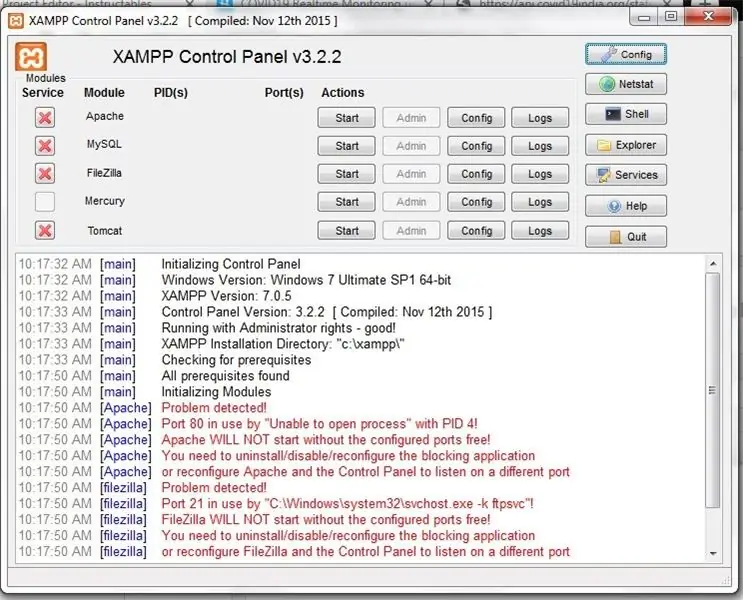Click the MySQL Admin button
Screen dimensions: 743x600
411,146
